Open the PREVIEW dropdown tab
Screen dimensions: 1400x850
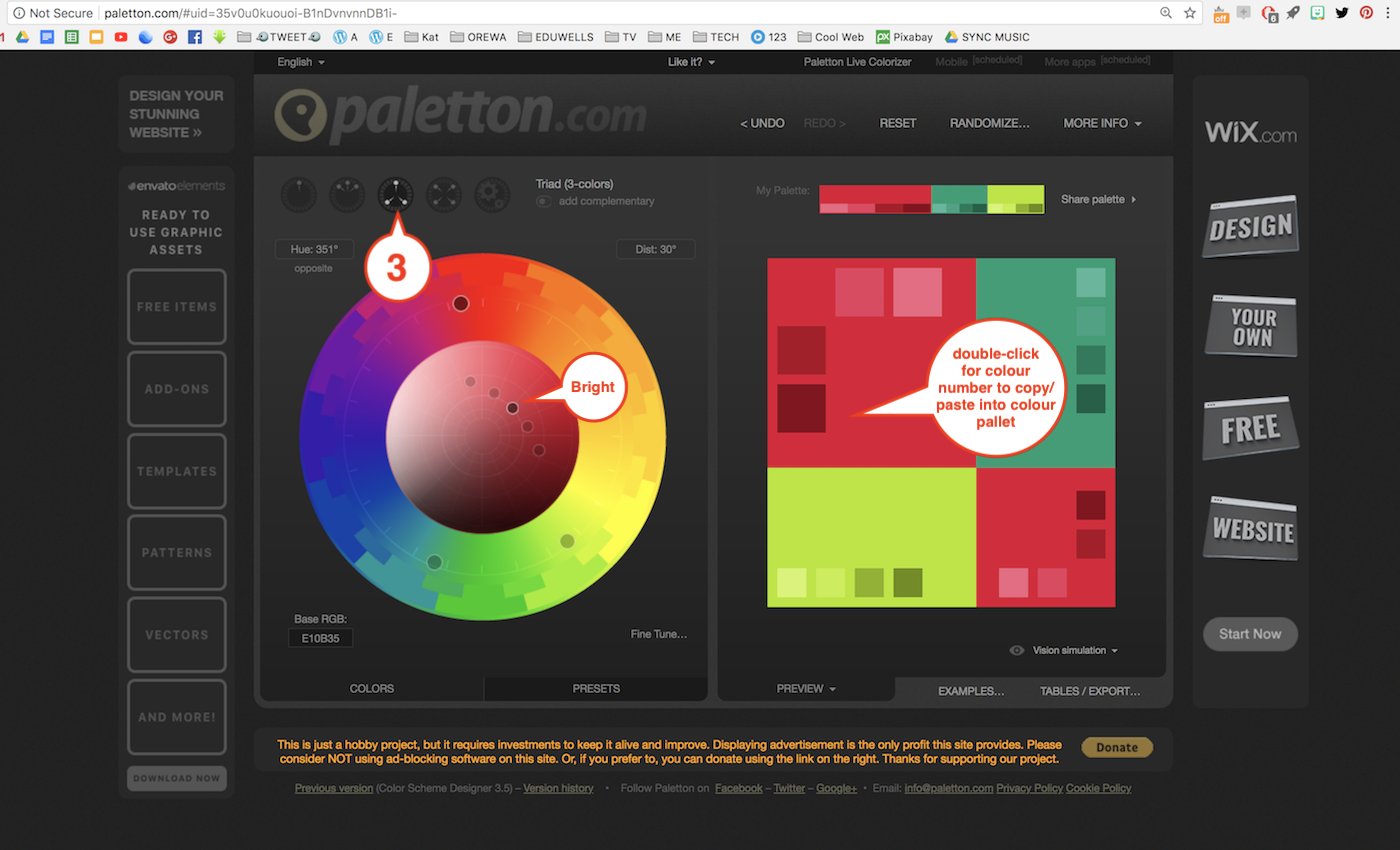806,688
